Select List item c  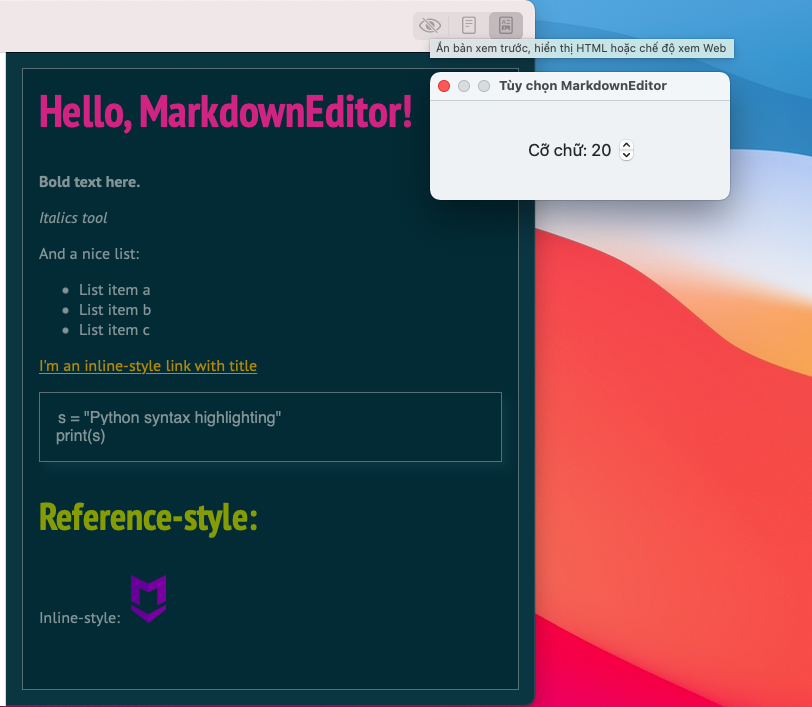[x=114, y=330]
